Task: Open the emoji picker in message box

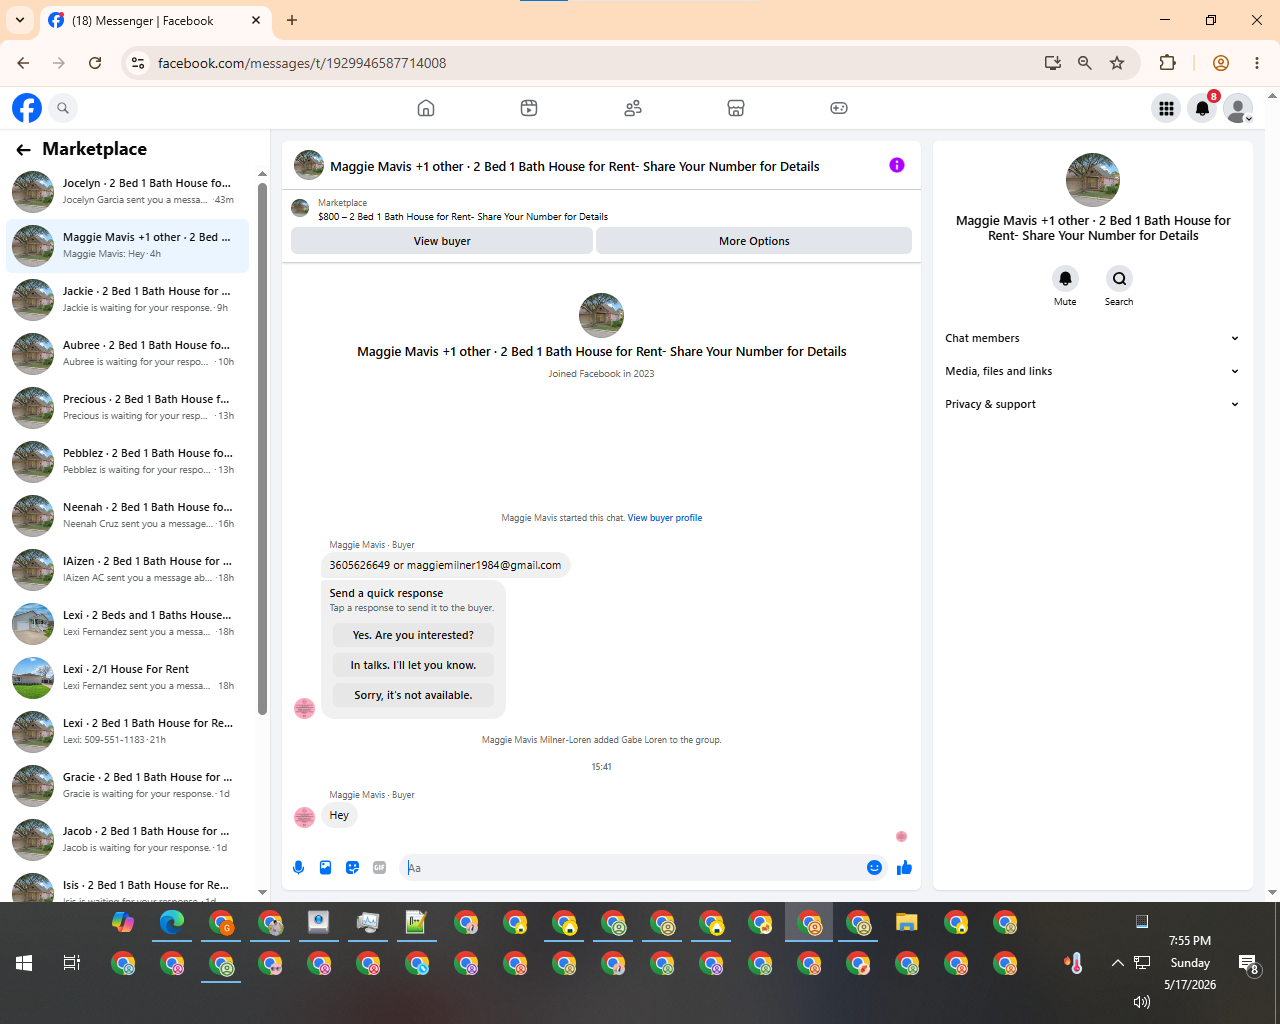Action: [x=874, y=868]
